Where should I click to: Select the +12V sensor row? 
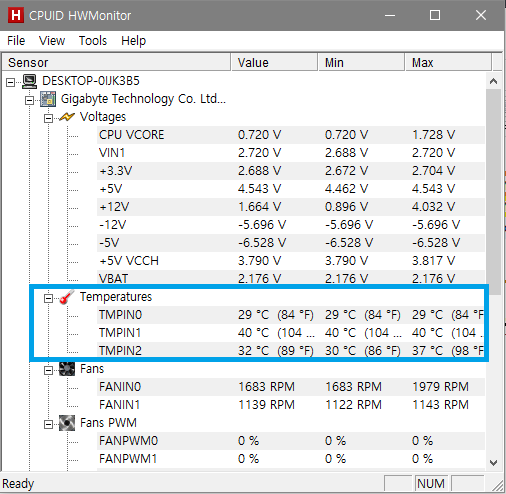[x=291, y=207]
